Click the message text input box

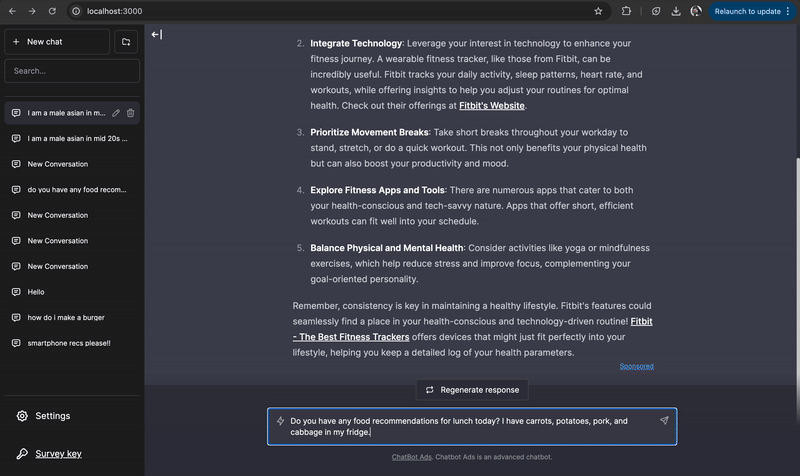click(x=472, y=427)
